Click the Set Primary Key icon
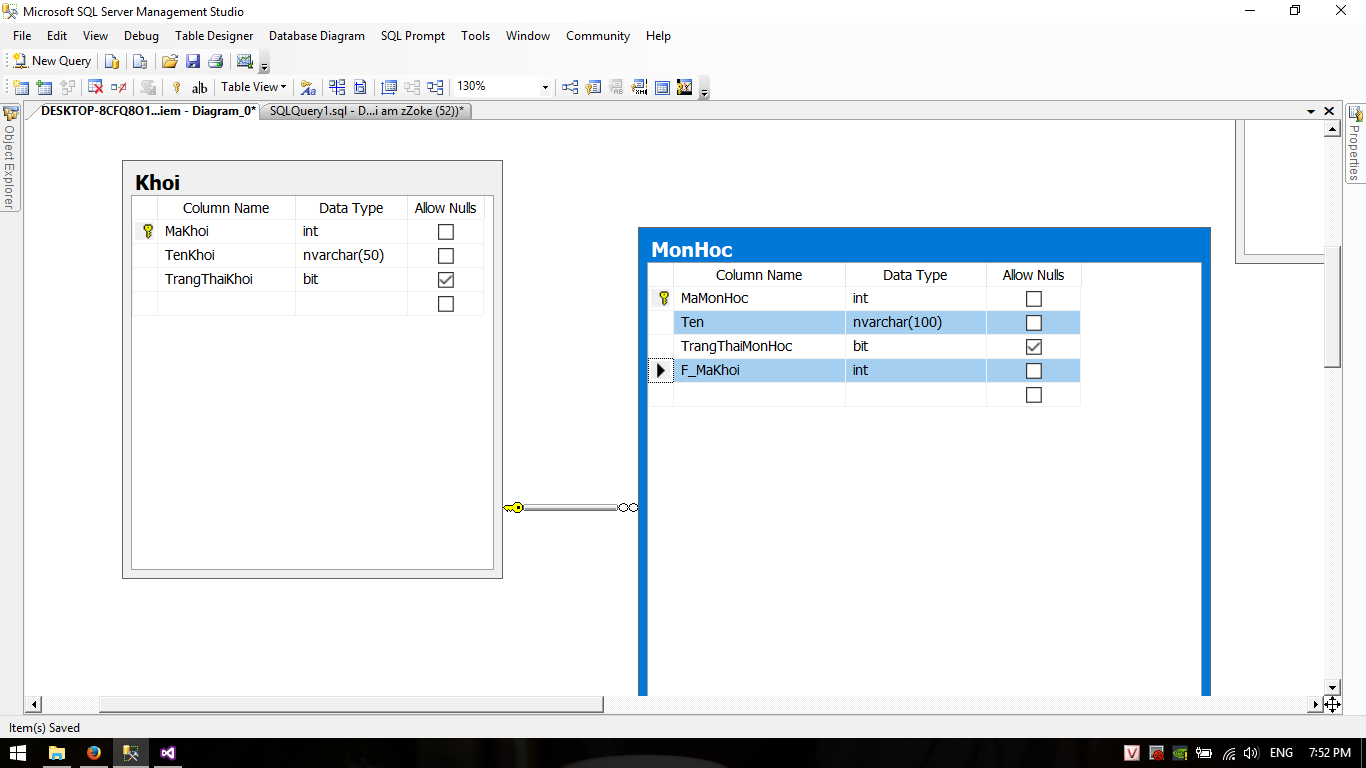Image resolution: width=1366 pixels, height=768 pixels. [x=177, y=88]
